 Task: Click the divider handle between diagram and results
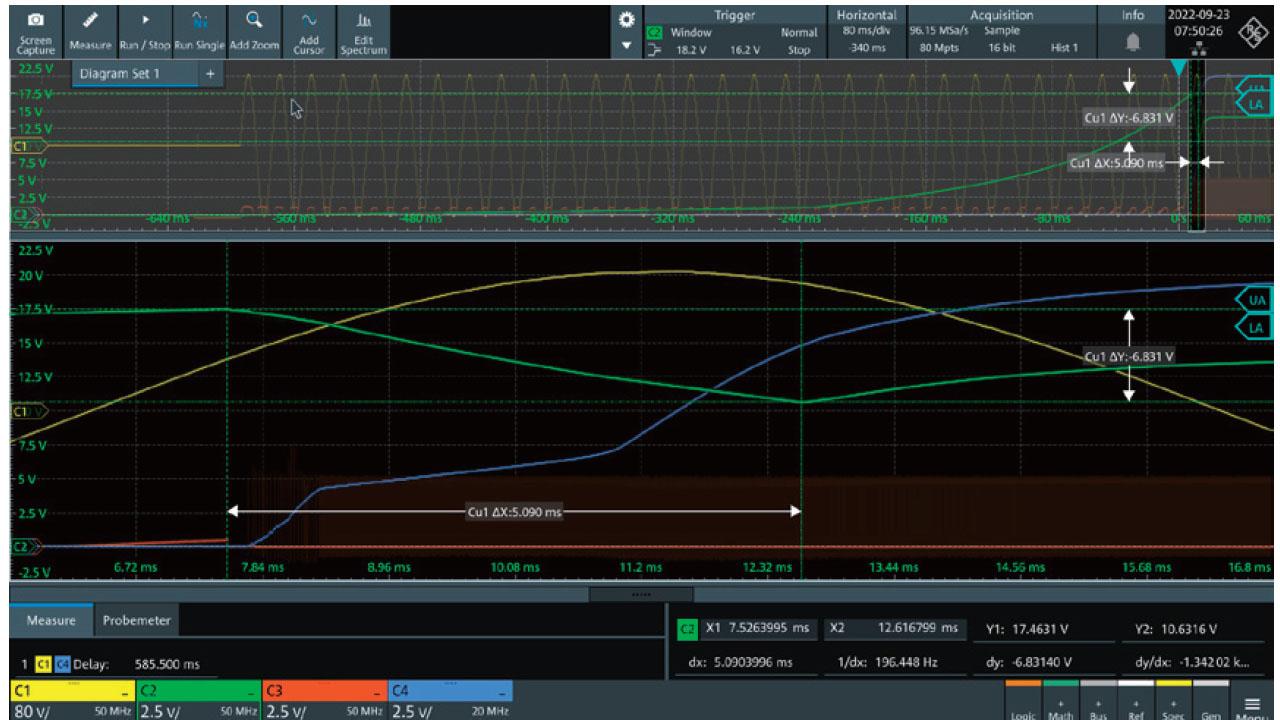pyautogui.click(x=640, y=593)
